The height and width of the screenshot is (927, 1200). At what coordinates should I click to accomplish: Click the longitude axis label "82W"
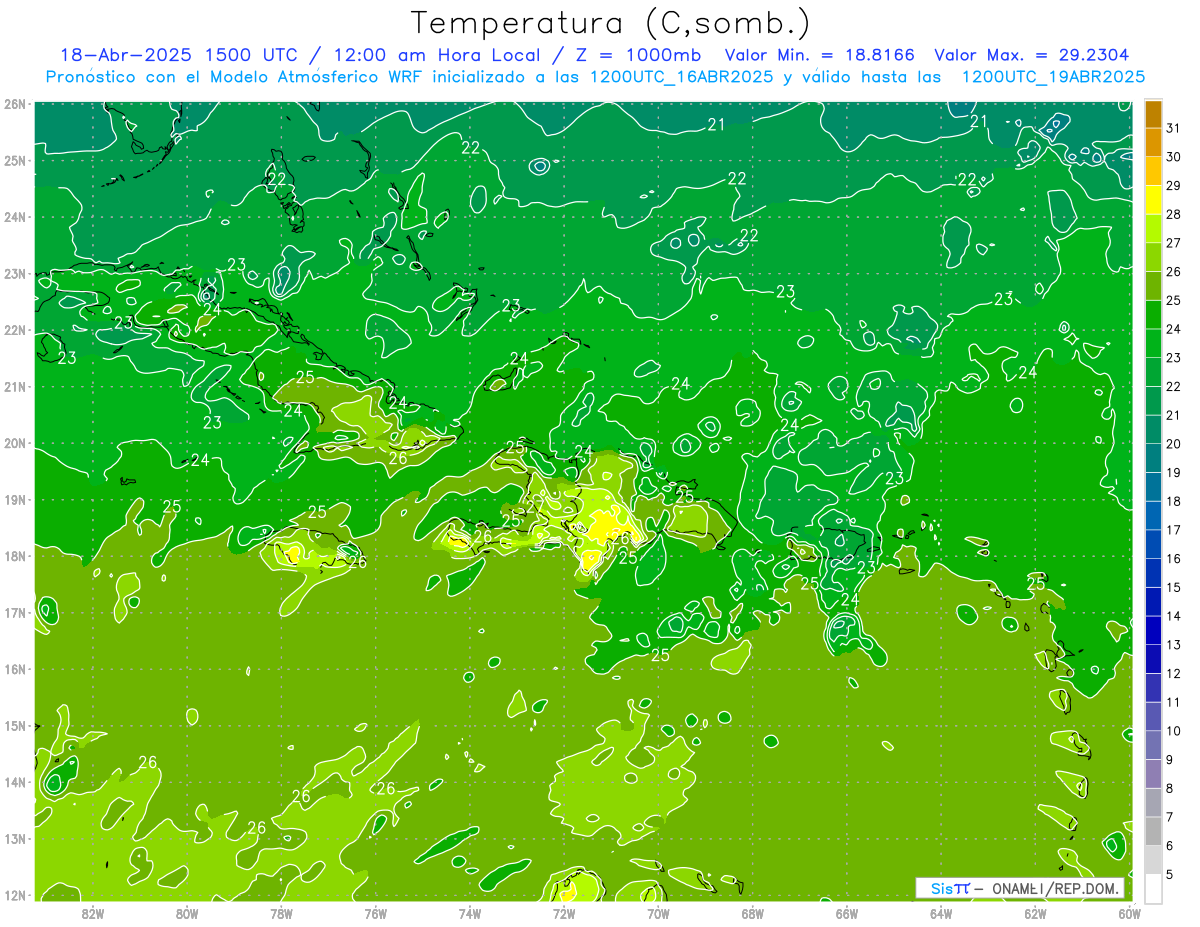click(x=92, y=913)
